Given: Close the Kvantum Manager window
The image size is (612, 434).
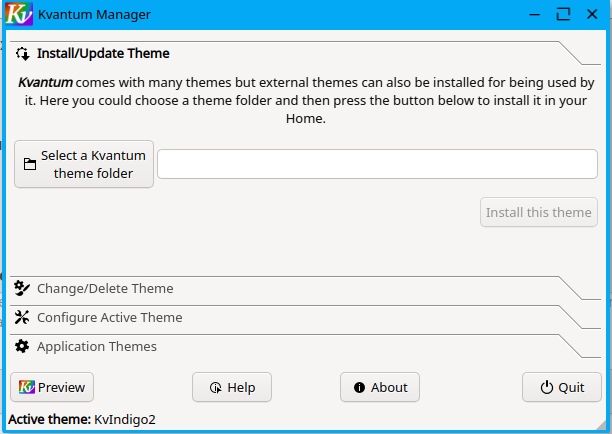Looking at the screenshot, I should click(x=592, y=14).
